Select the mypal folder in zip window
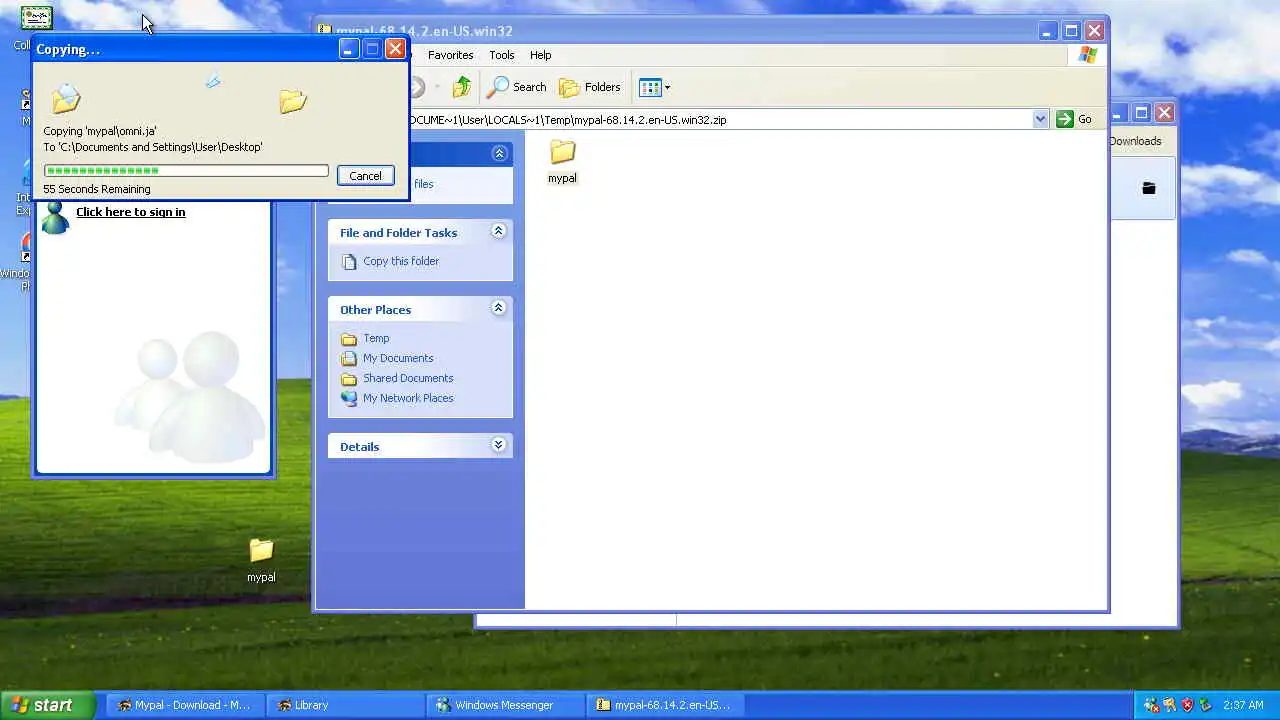 click(562, 161)
